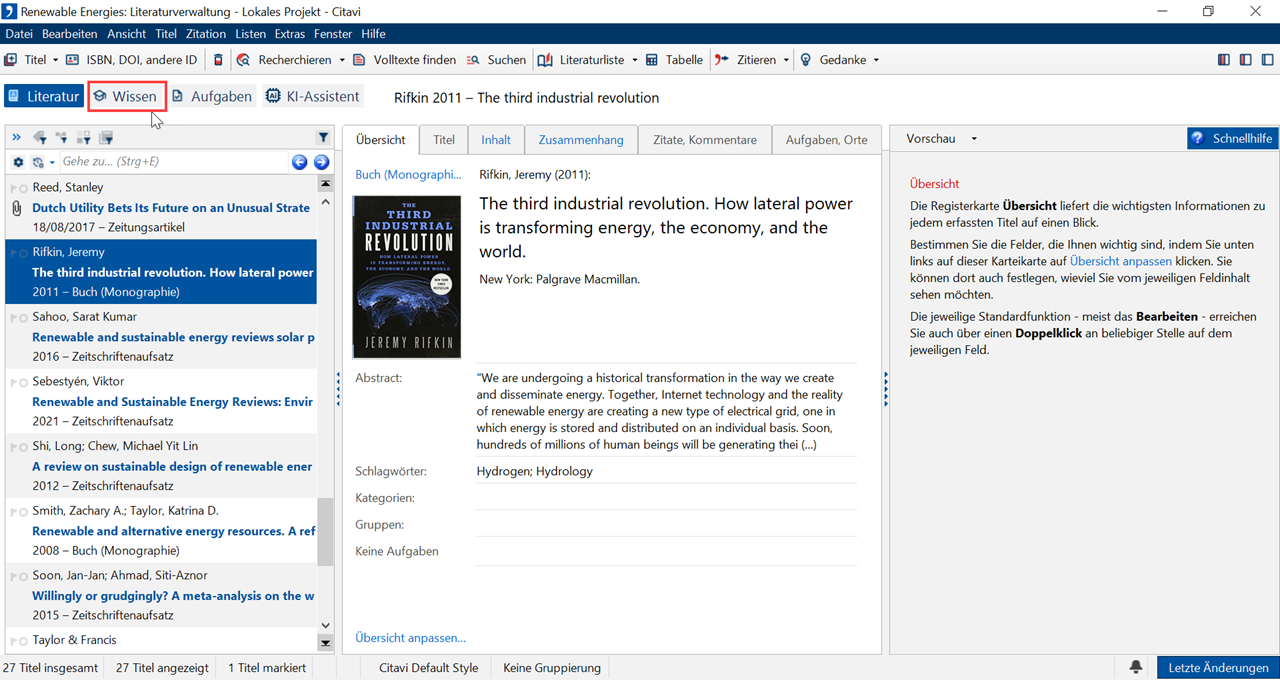This screenshot has width=1280, height=680.
Task: Switch to the Zitate, Kommentare tab
Action: coord(704,140)
